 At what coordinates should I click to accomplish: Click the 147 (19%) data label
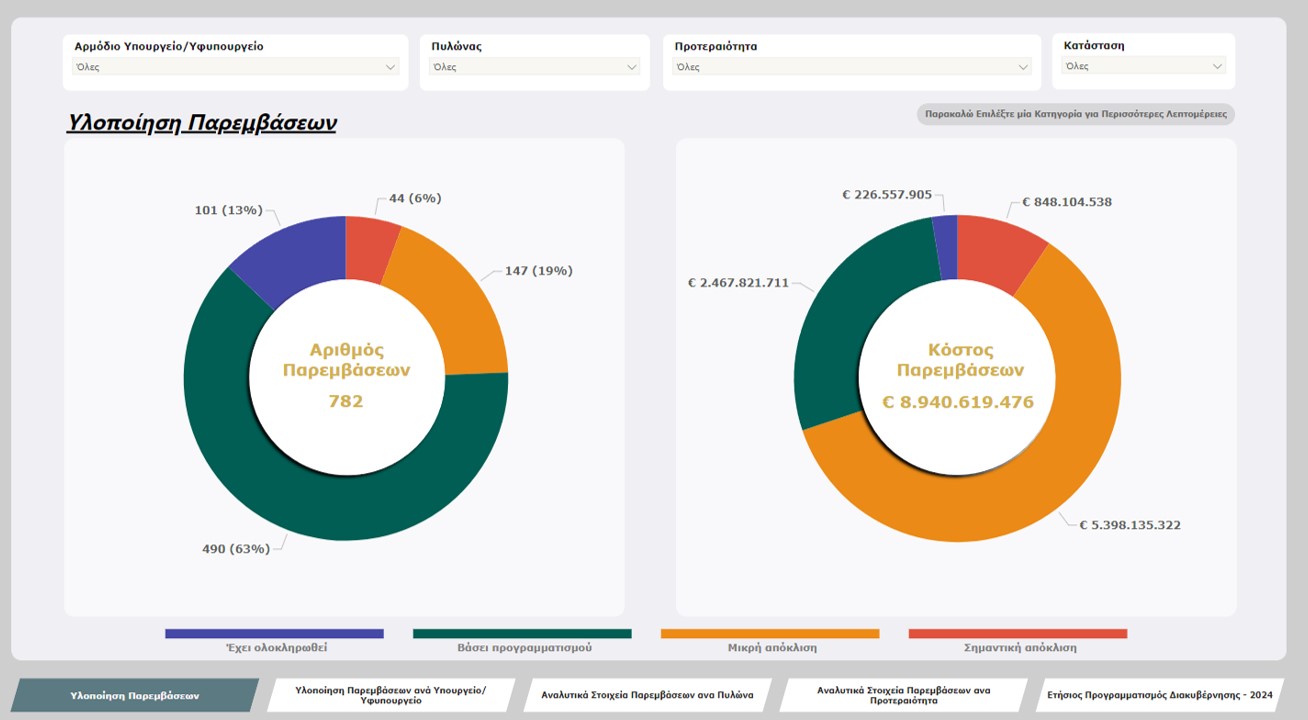pyautogui.click(x=538, y=271)
